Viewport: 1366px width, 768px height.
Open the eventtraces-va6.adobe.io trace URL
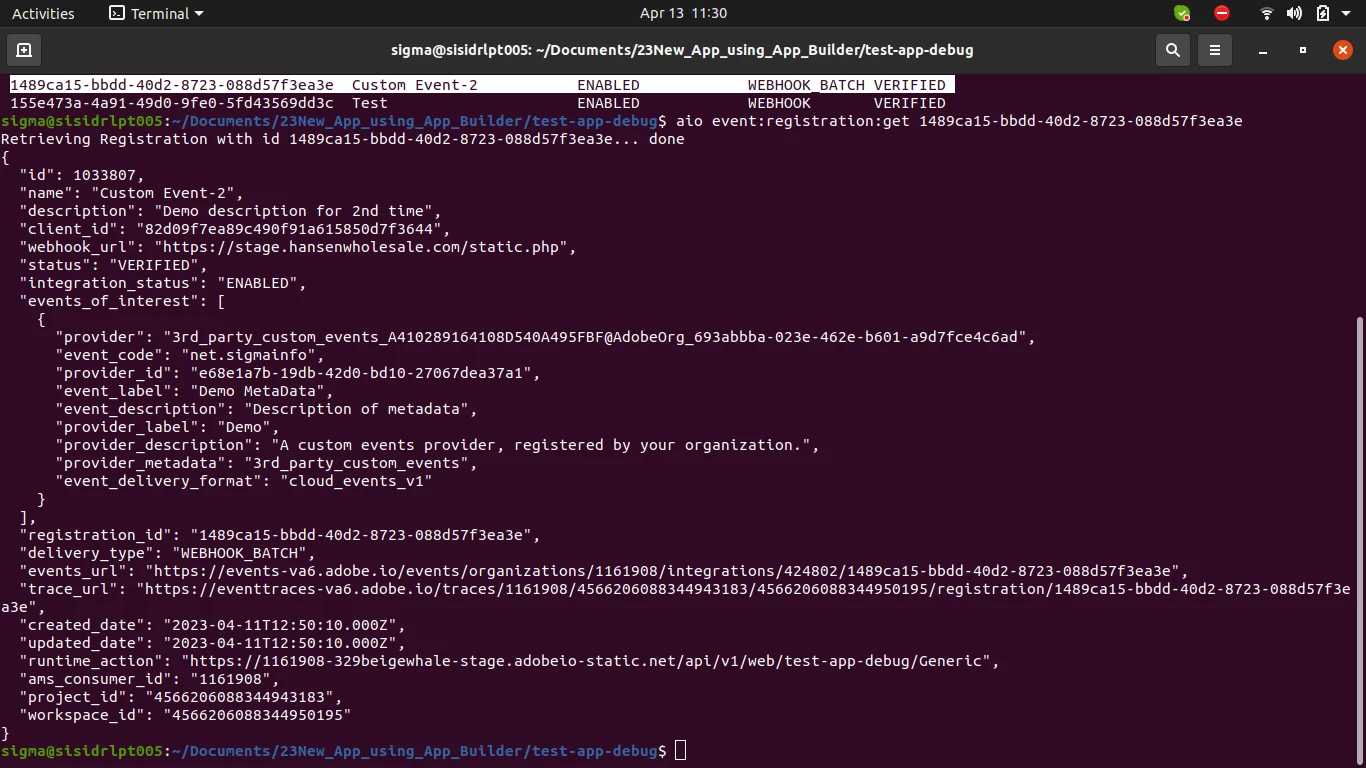point(675,598)
